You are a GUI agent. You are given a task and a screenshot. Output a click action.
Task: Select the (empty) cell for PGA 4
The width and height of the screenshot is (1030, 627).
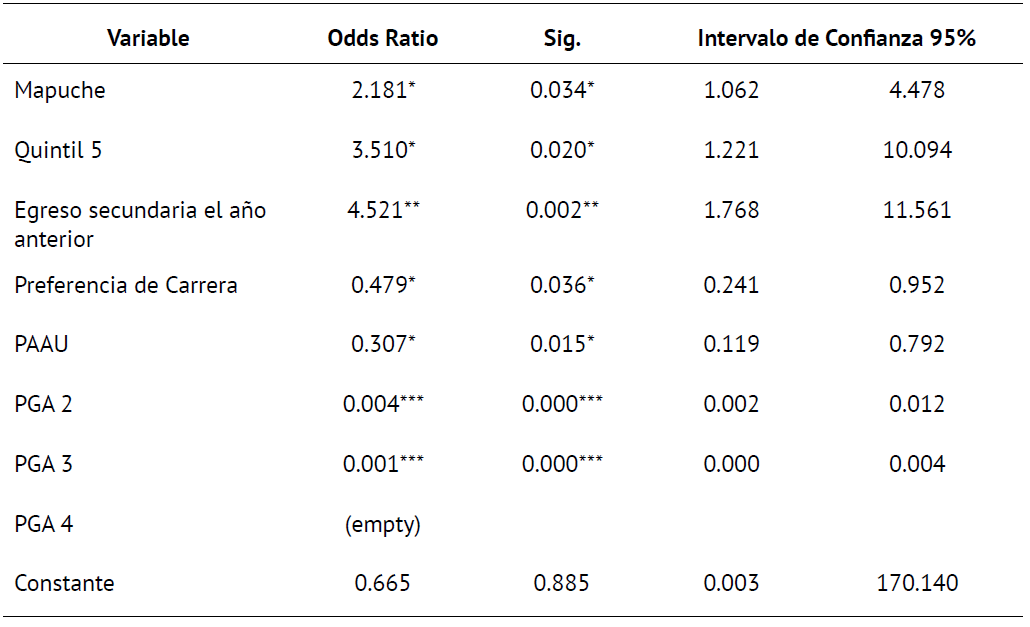(x=382, y=524)
